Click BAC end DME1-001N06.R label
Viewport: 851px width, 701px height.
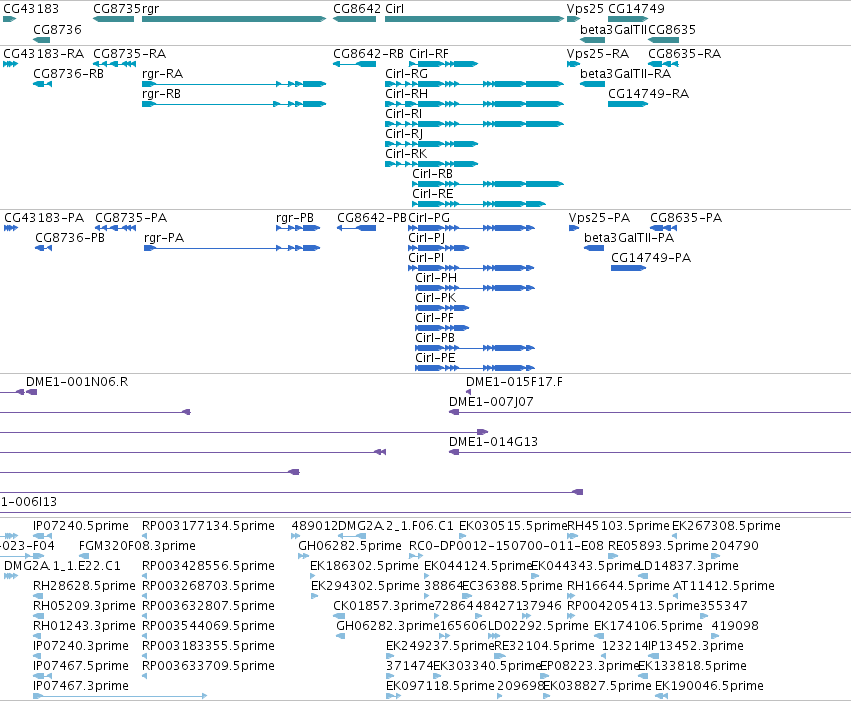pos(77,383)
